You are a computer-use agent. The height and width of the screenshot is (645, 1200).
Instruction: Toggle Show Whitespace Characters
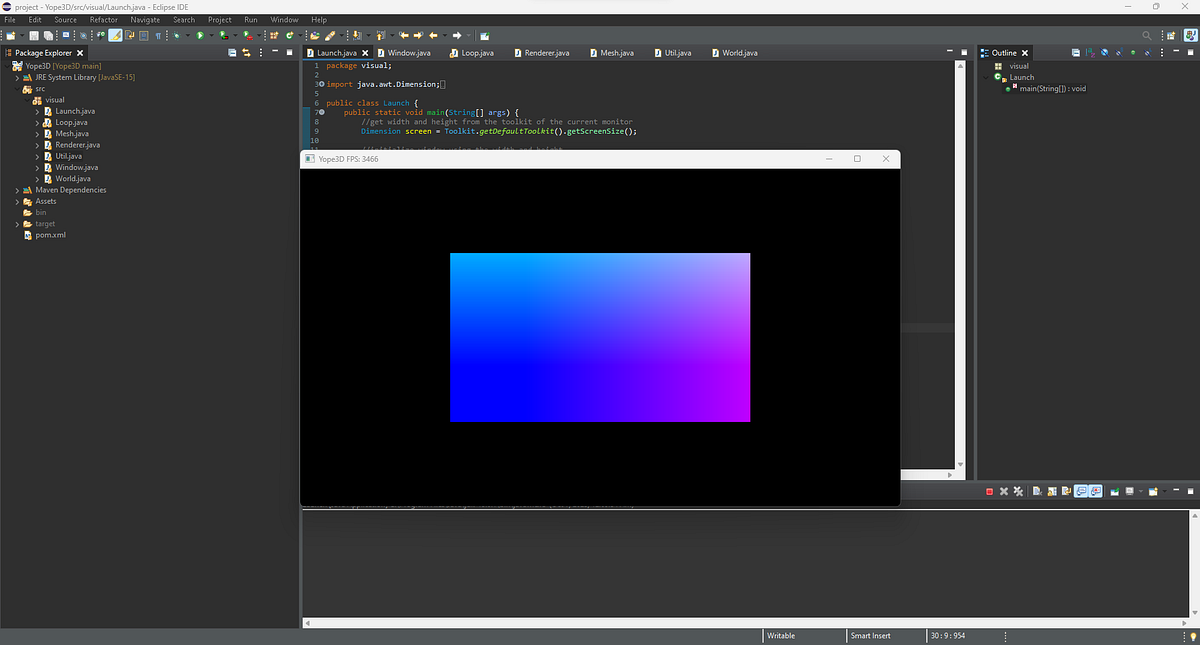pyautogui.click(x=158, y=36)
